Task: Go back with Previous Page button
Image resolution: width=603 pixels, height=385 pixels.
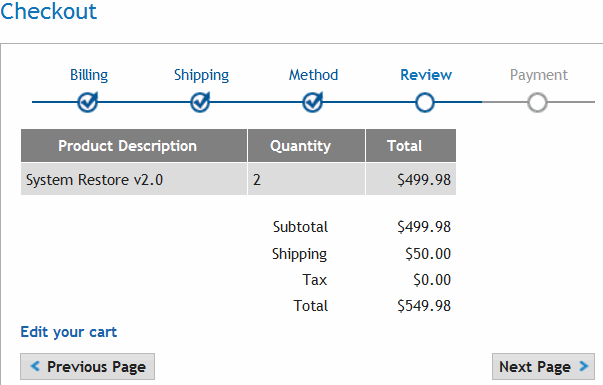Action: coord(88,367)
